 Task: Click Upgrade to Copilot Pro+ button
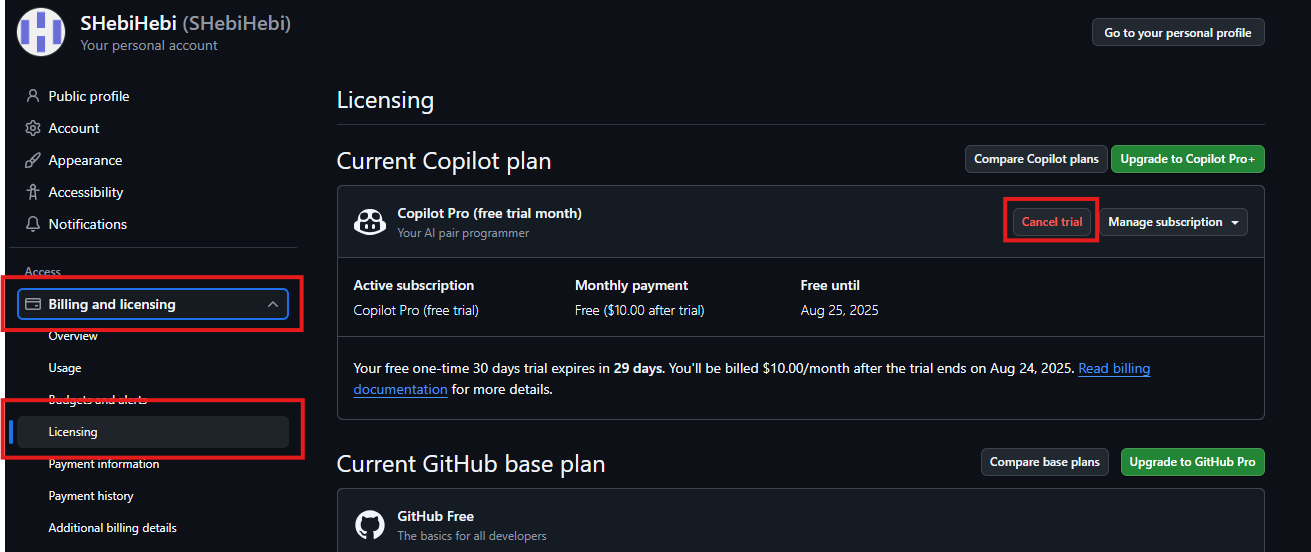tap(1188, 159)
